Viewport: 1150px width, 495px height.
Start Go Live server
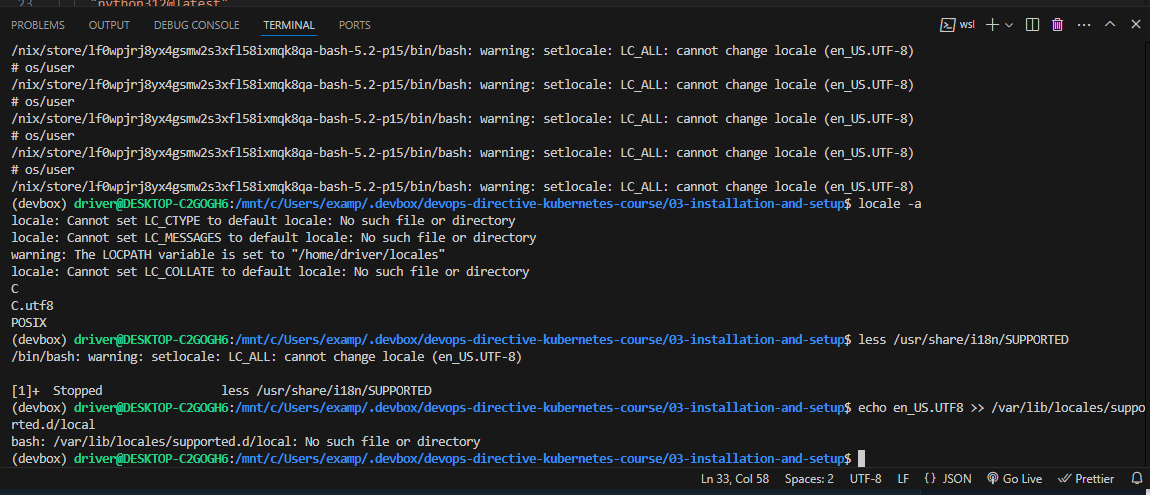click(1014, 479)
